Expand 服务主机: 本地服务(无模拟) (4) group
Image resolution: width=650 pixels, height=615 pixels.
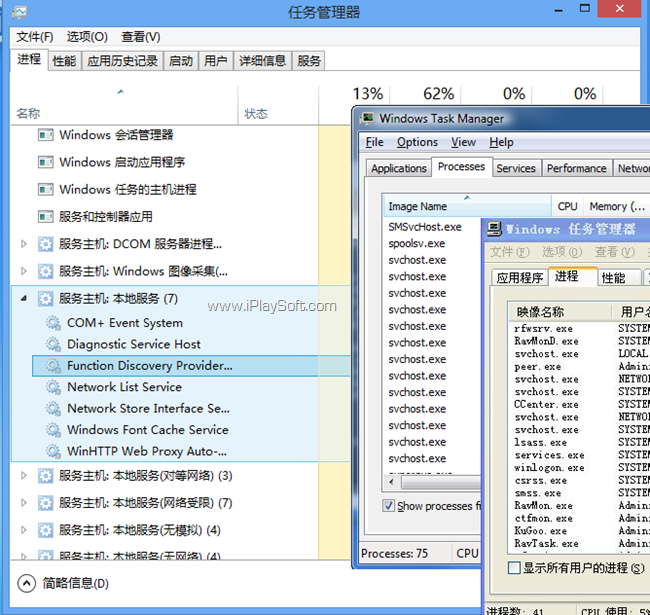24,530
